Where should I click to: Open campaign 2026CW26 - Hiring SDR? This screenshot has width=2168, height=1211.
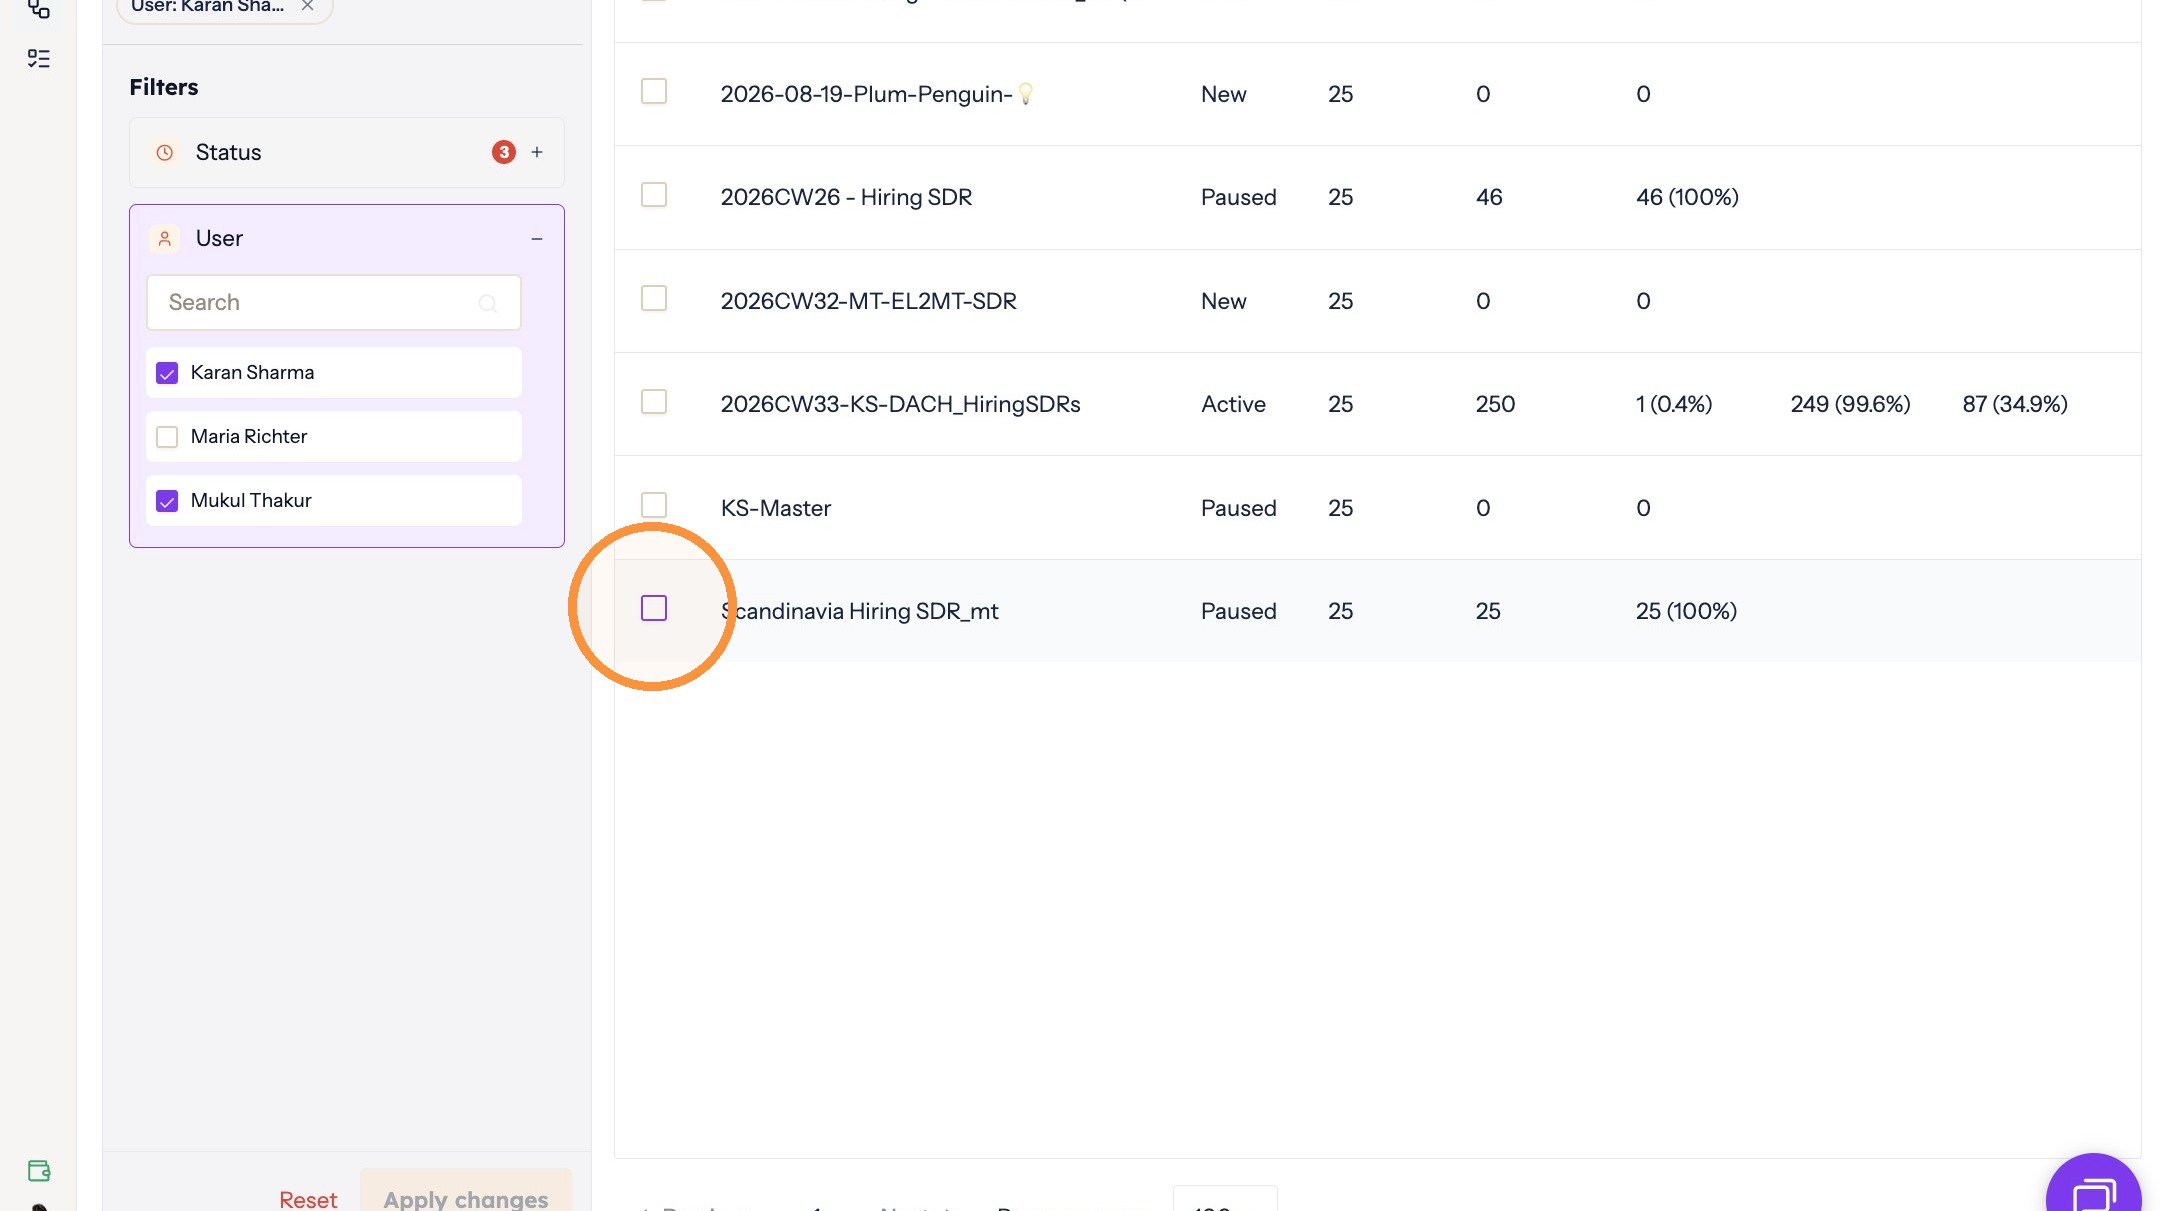[x=846, y=197]
